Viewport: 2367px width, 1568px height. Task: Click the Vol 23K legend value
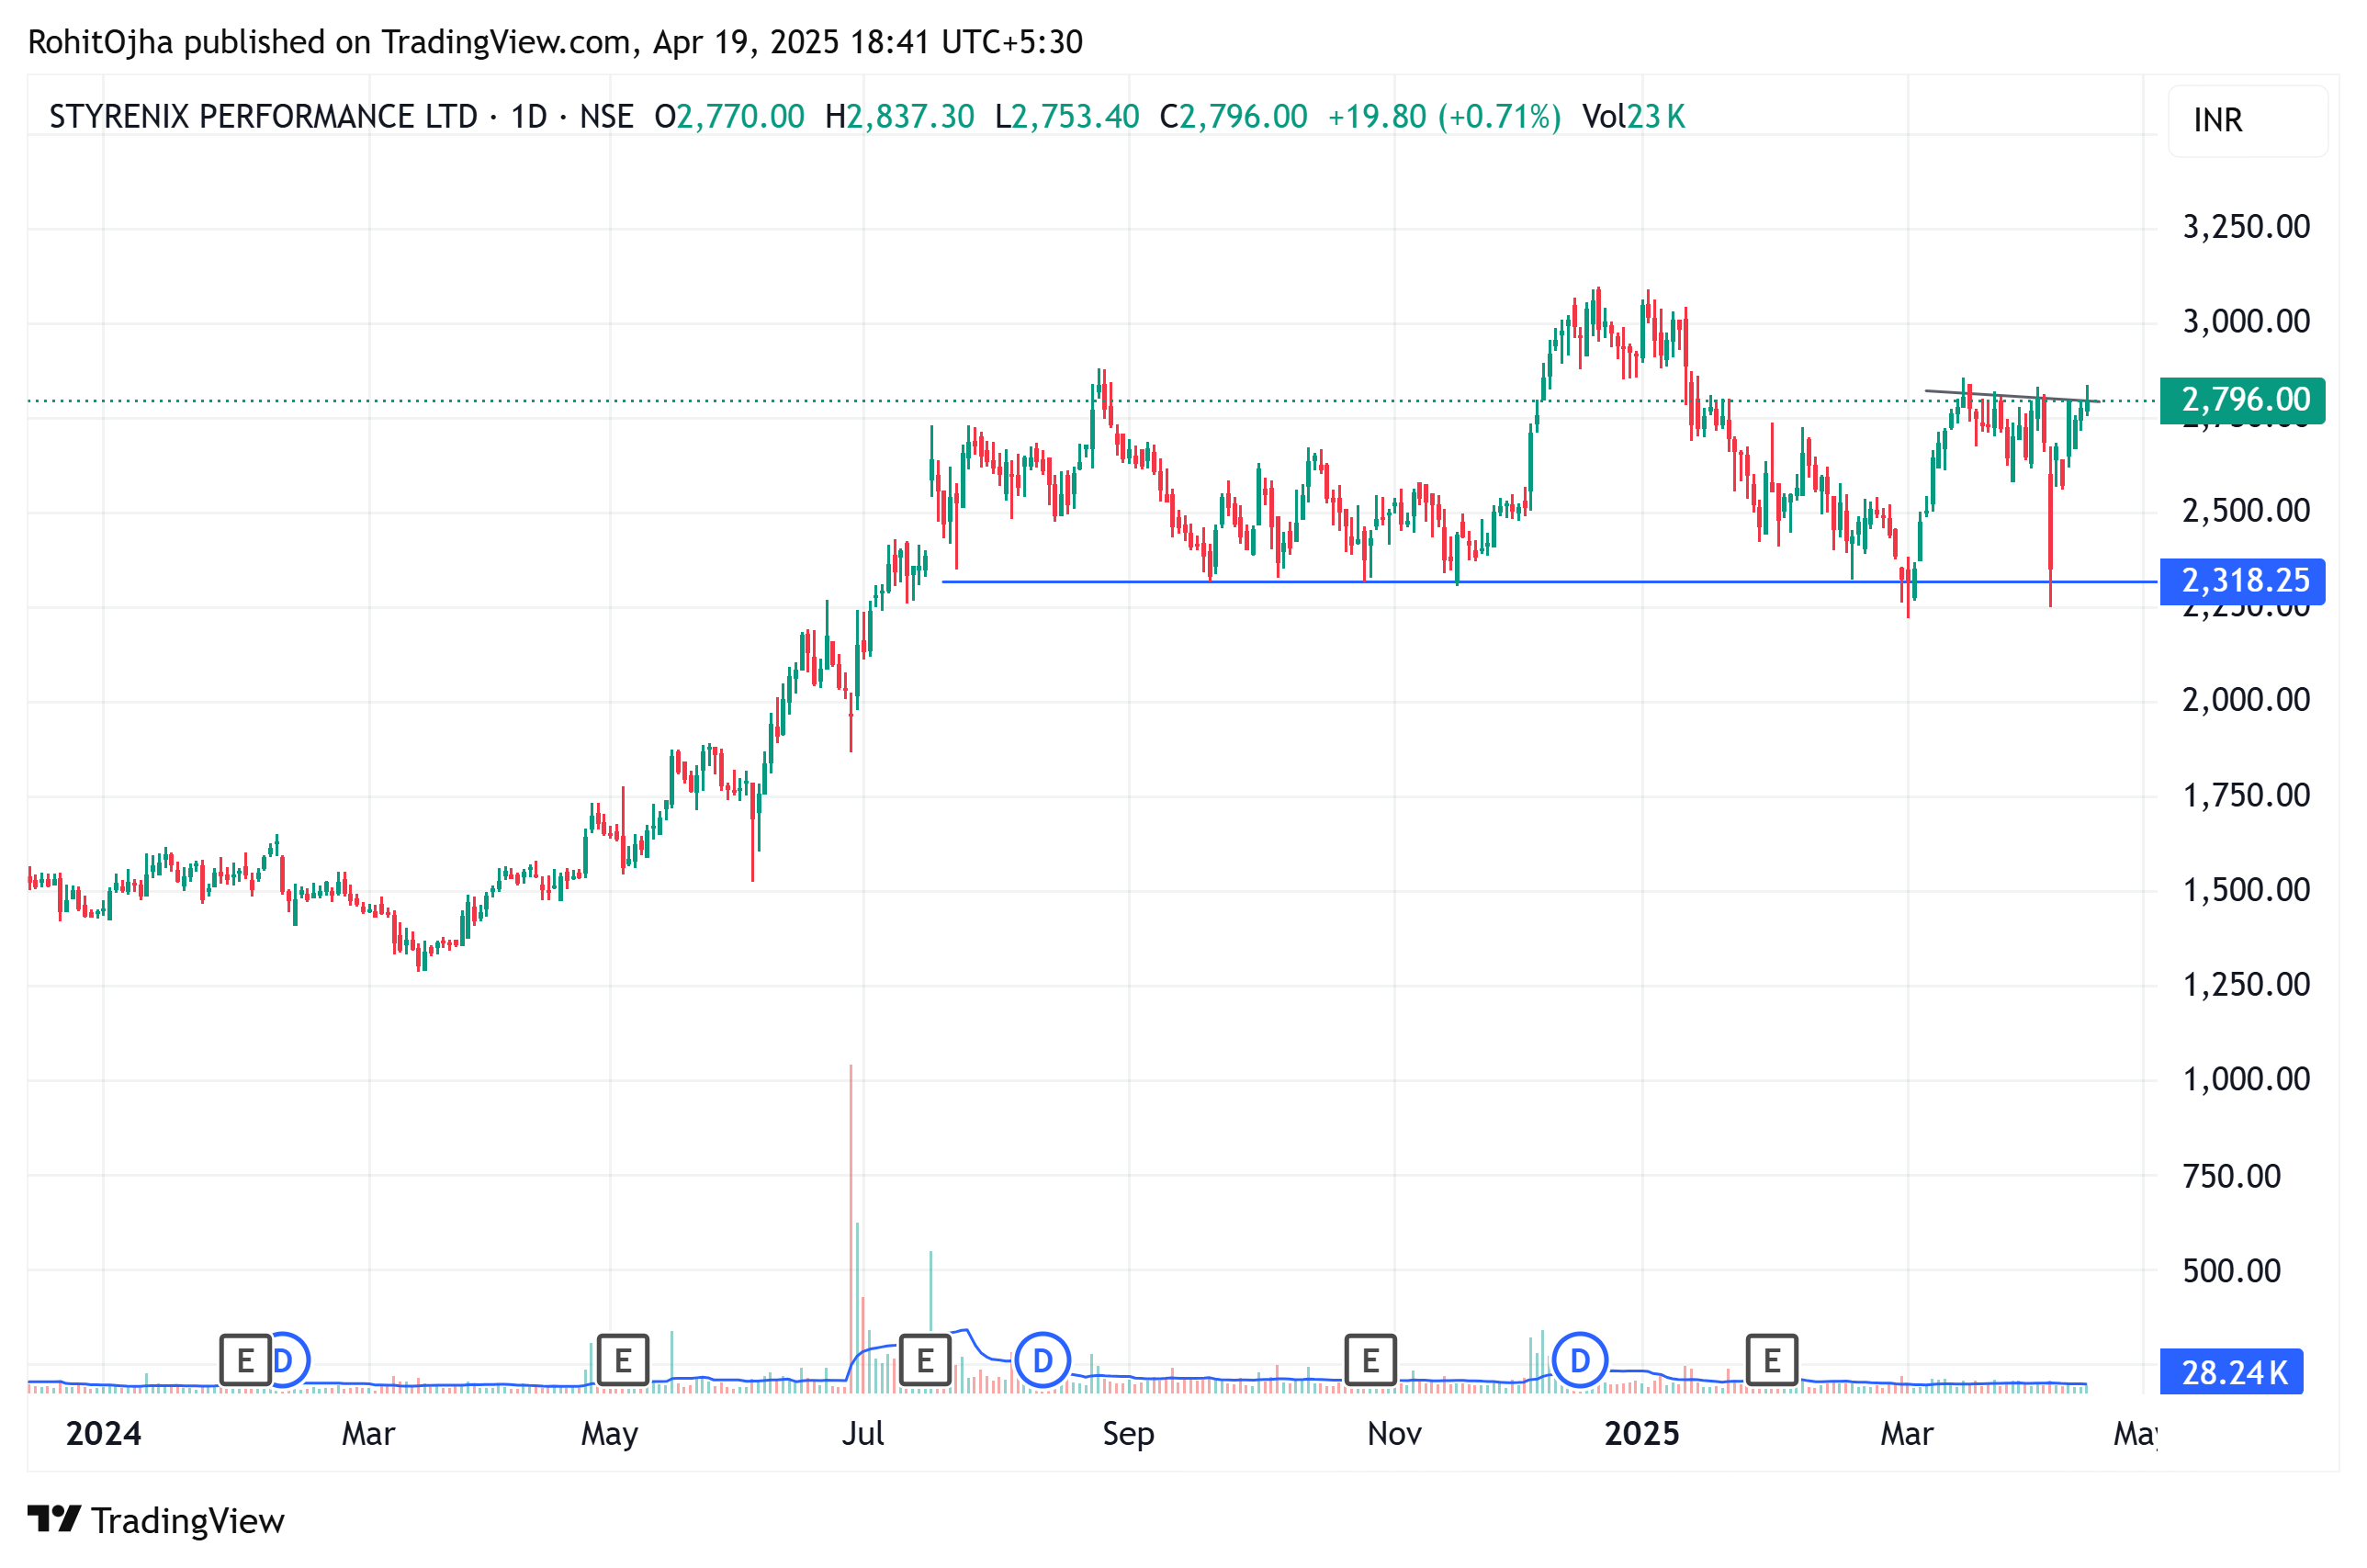click(x=1634, y=117)
